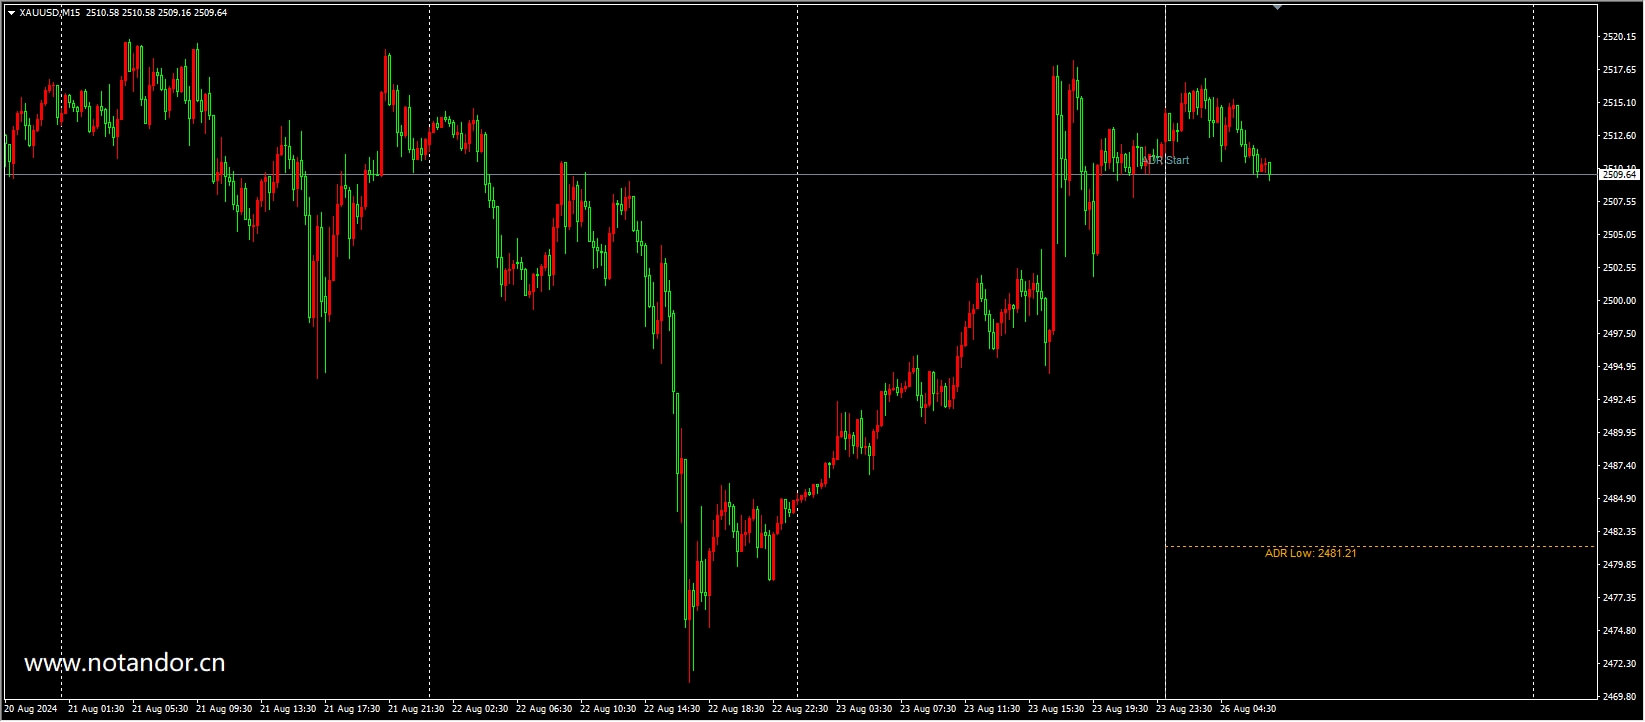This screenshot has width=1645, height=722.
Task: Click the 2487.40 price scale label
Action: point(1619,466)
